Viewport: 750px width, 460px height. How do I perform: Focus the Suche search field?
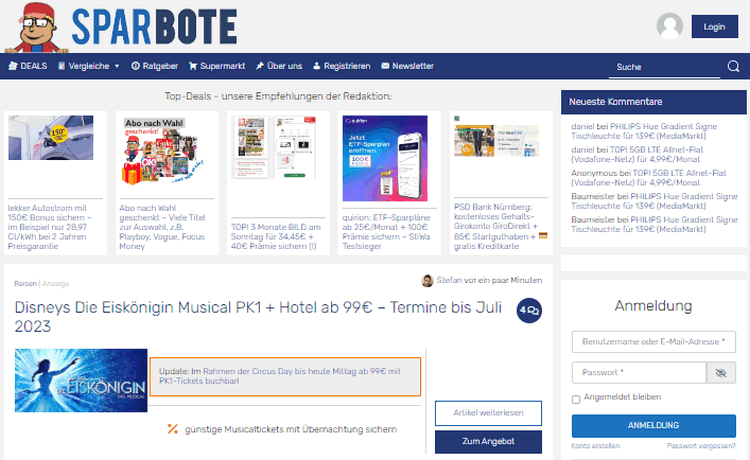[x=665, y=67]
